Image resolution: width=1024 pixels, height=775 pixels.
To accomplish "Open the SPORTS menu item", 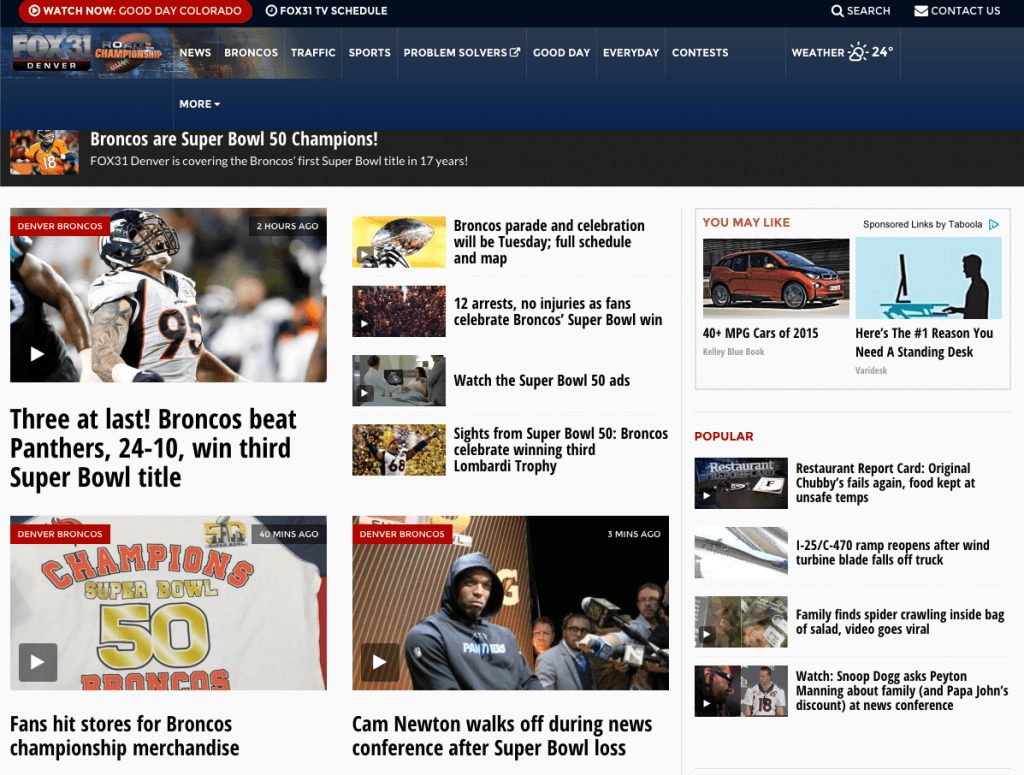I will pos(369,52).
